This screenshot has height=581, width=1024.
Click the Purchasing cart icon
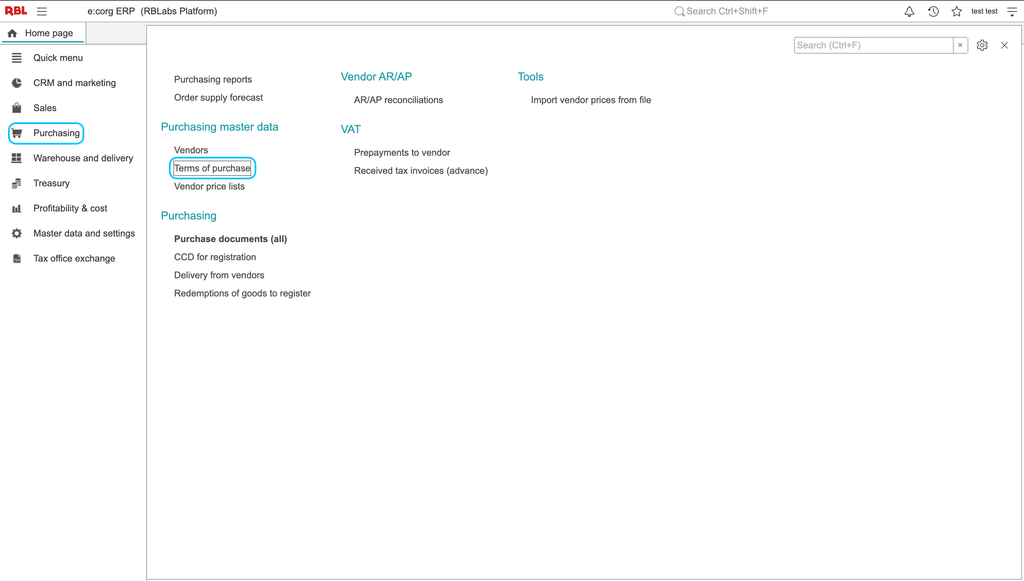pos(17,133)
